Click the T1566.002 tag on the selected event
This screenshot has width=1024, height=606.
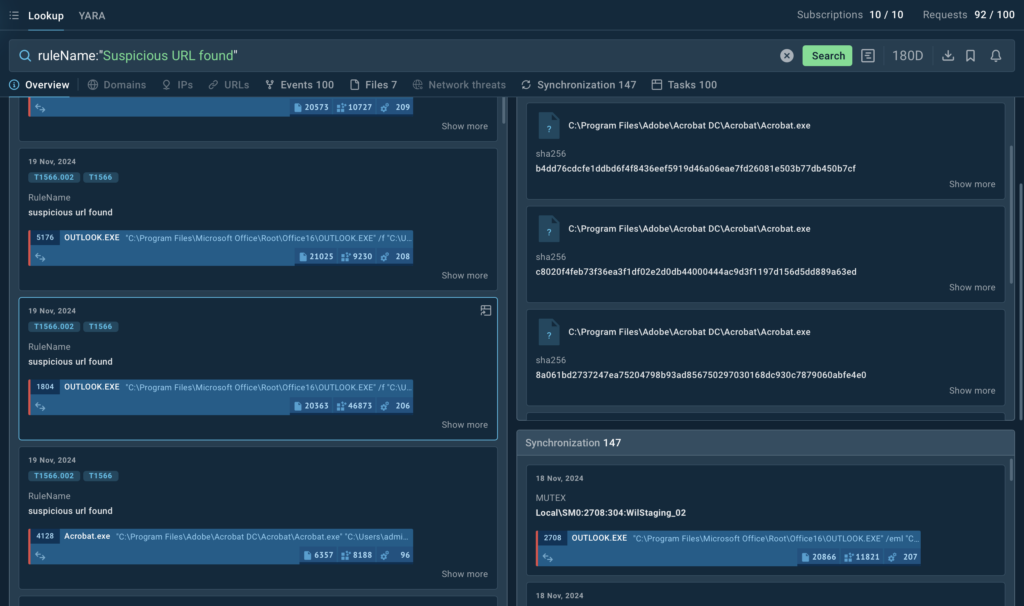[x=53, y=326]
